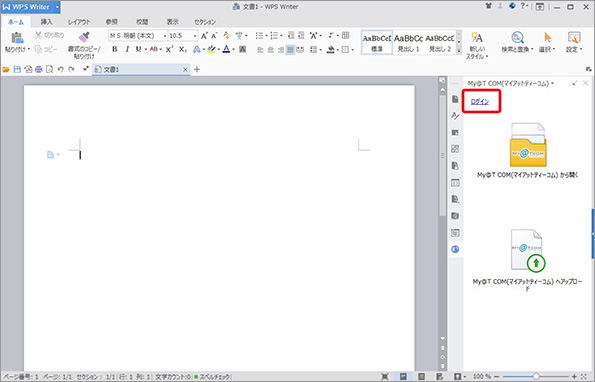
Task: Click the My@T COM open-from folder icon
Action: click(528, 145)
